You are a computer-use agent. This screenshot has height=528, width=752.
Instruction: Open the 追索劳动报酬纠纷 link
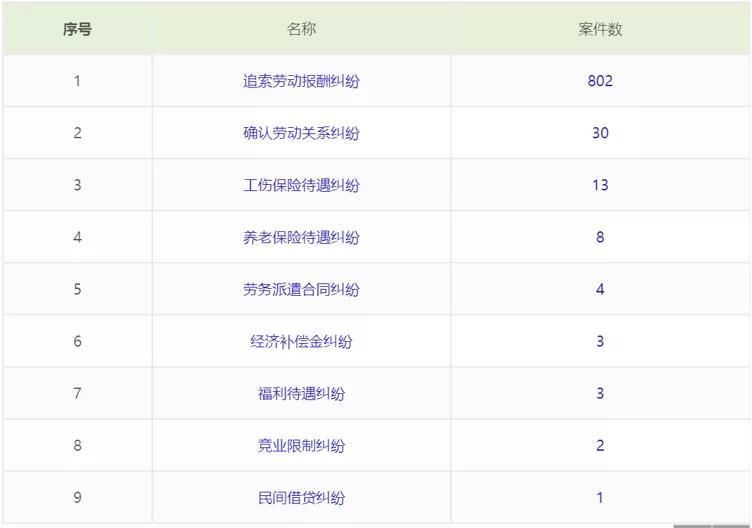point(301,81)
